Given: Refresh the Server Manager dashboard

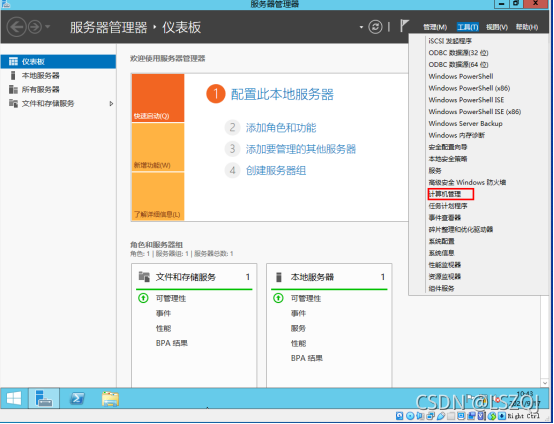Looking at the screenshot, I should tap(375, 27).
